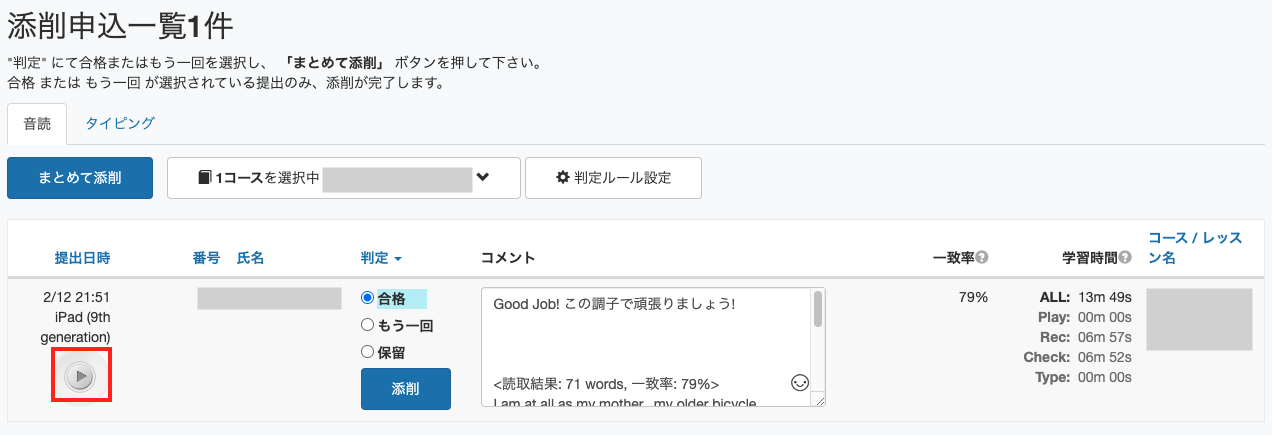This screenshot has width=1272, height=435.
Task: Play the submitted audio recording
Action: click(80, 376)
